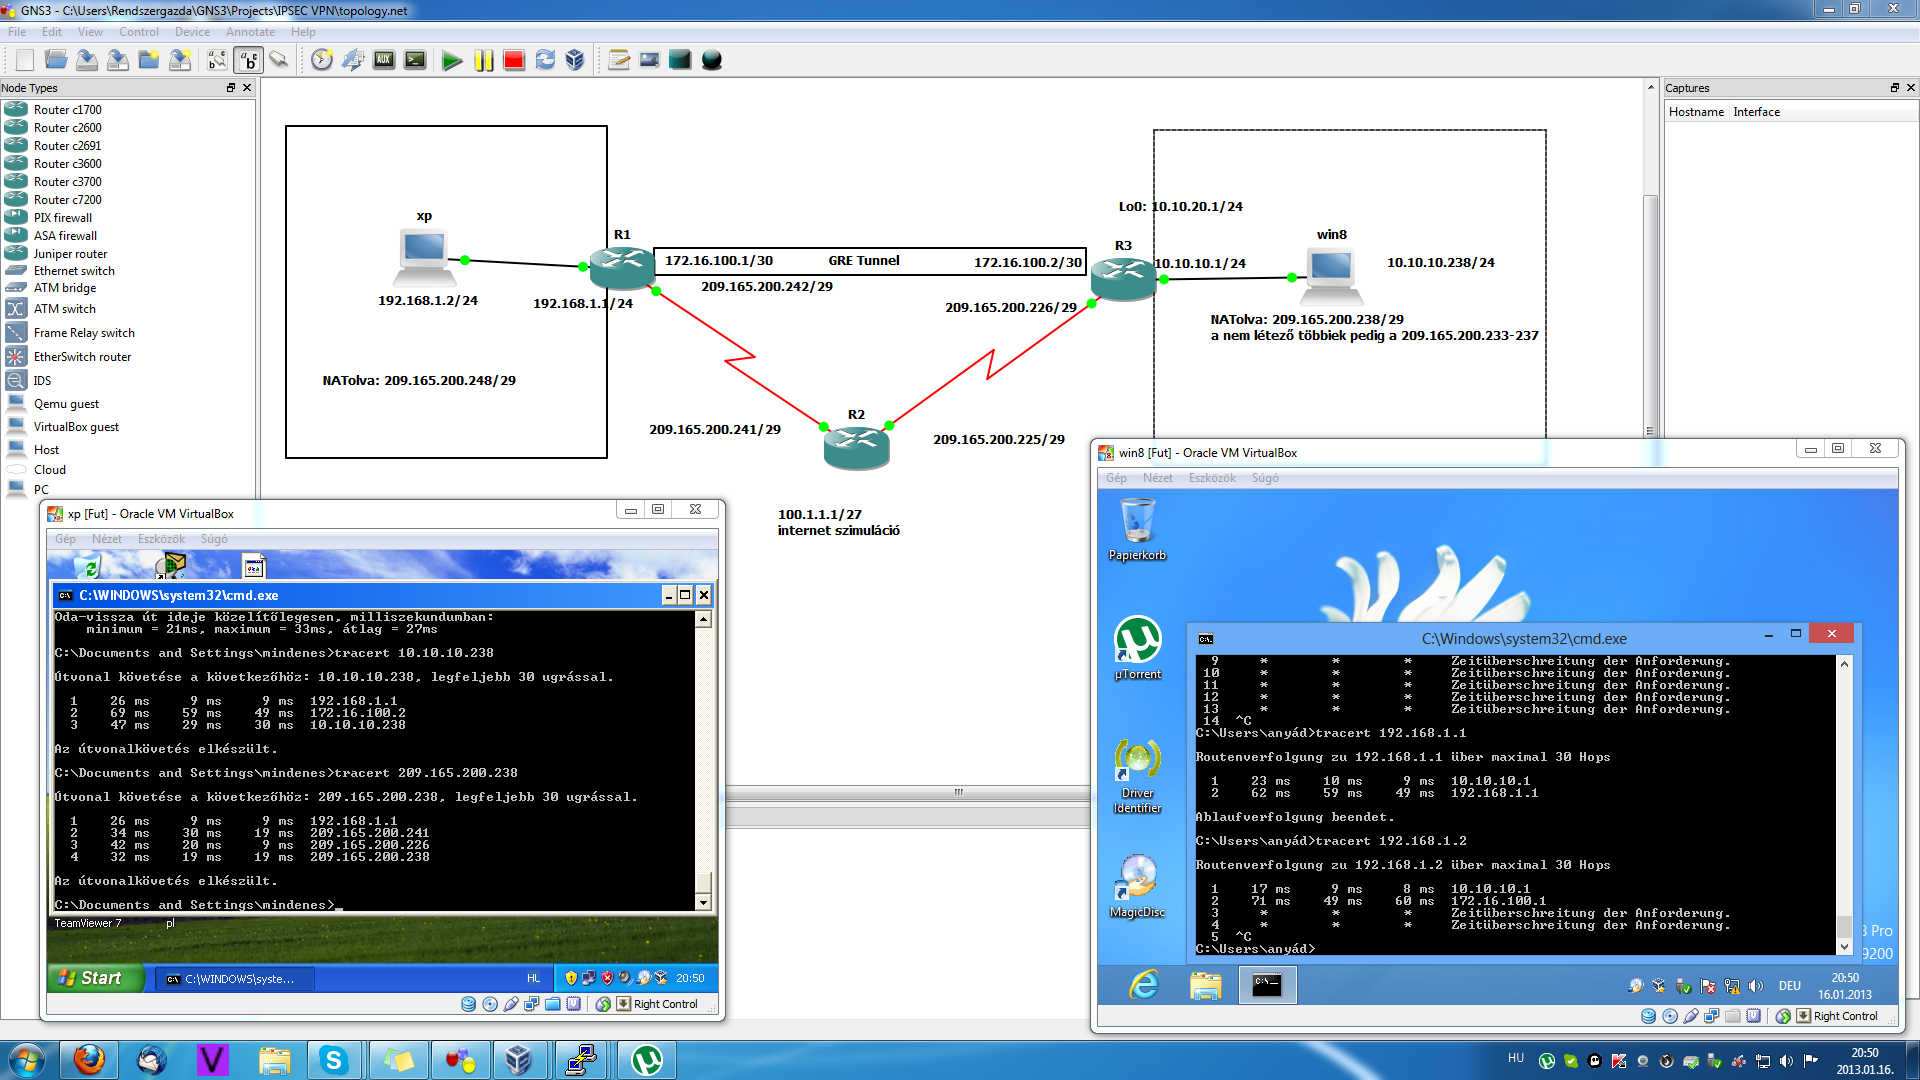Click the R2 router on topology
The image size is (1920, 1080).
click(856, 447)
